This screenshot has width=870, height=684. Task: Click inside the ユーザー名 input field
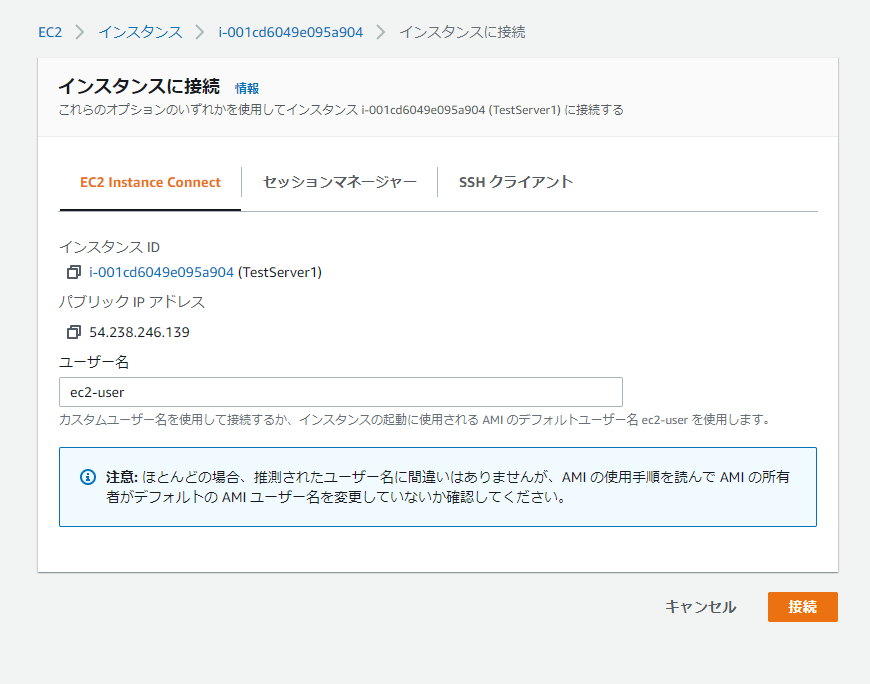tap(340, 391)
